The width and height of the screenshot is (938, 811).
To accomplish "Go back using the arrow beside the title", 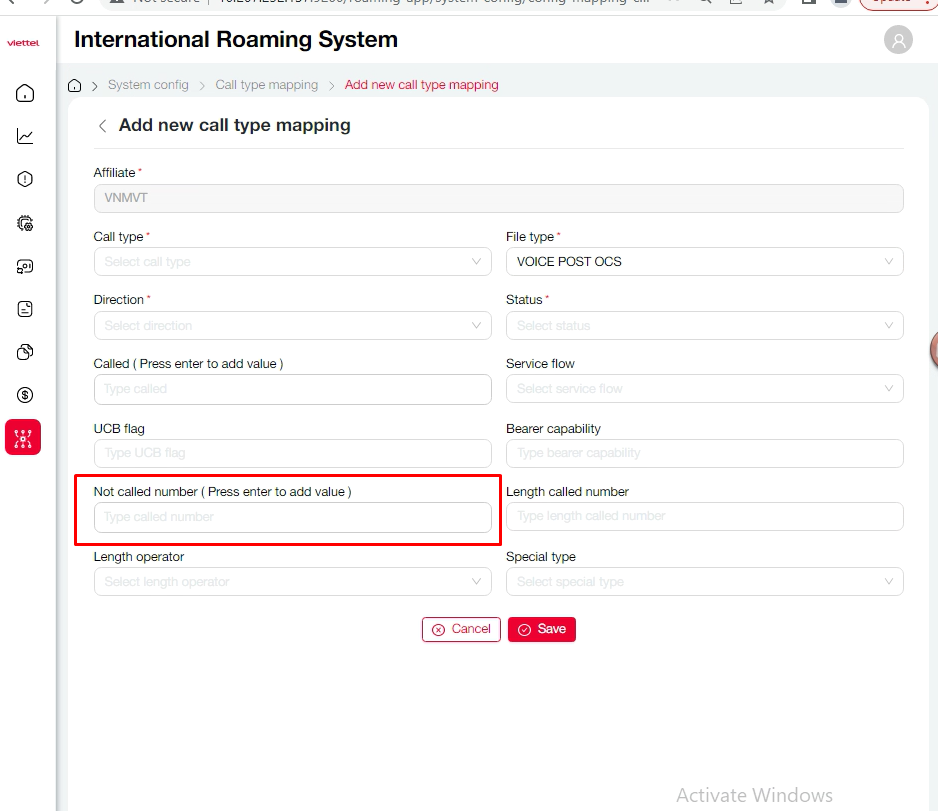I will click(x=102, y=126).
